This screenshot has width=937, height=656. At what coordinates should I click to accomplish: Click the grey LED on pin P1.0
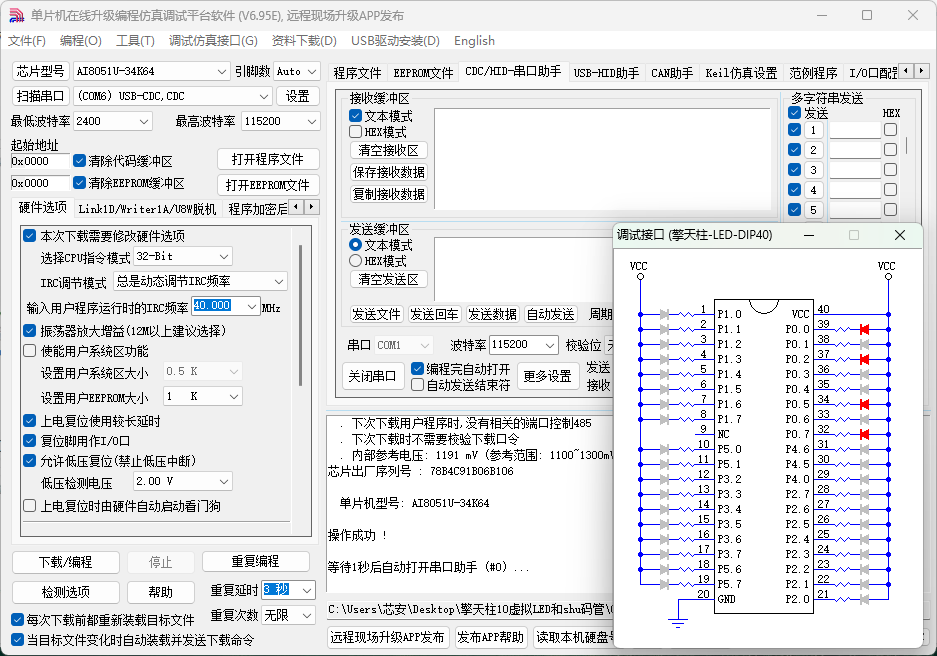[665, 314]
